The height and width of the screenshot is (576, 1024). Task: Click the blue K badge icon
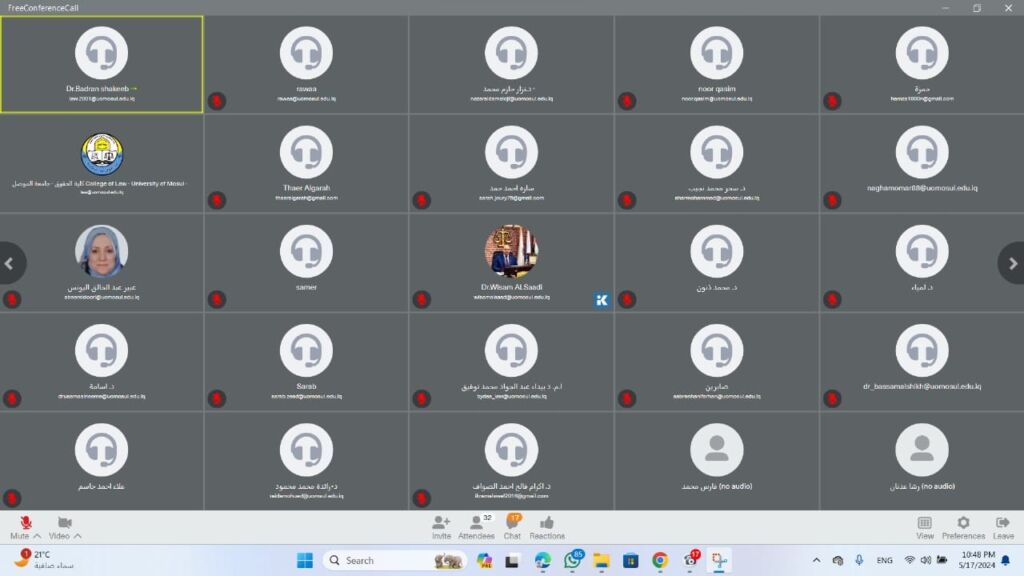click(601, 299)
